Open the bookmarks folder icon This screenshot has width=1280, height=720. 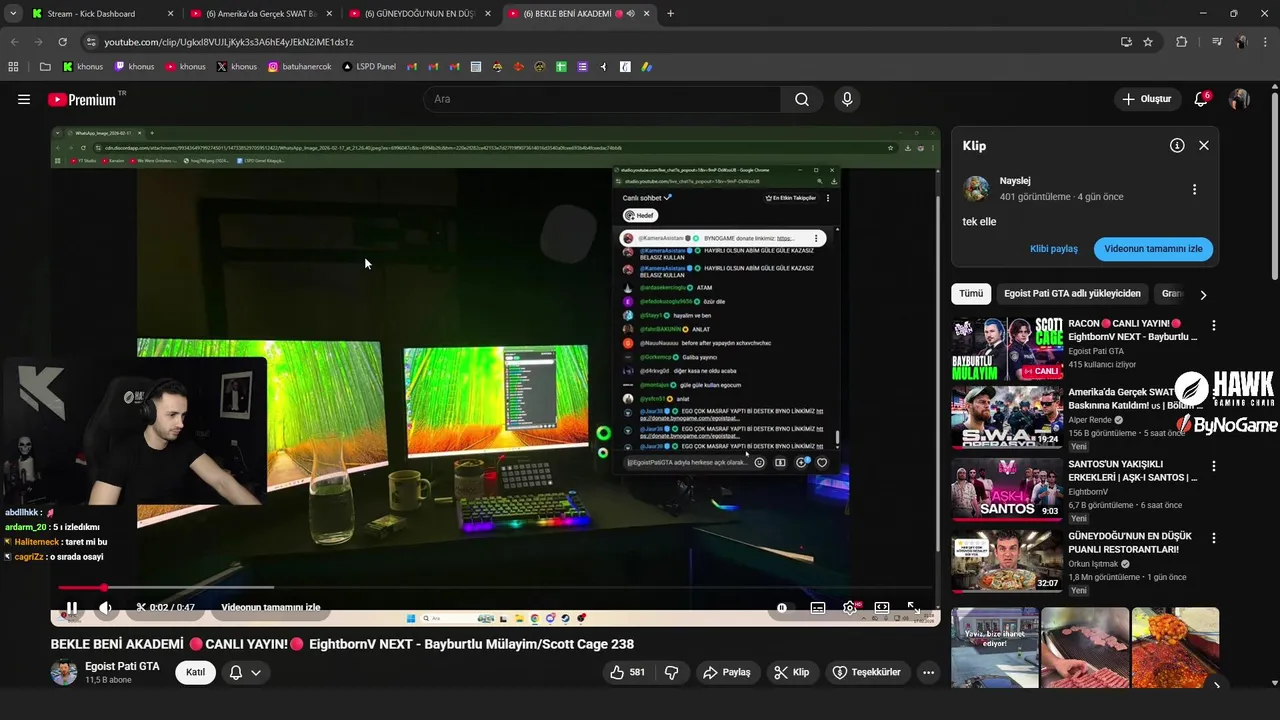(x=45, y=67)
